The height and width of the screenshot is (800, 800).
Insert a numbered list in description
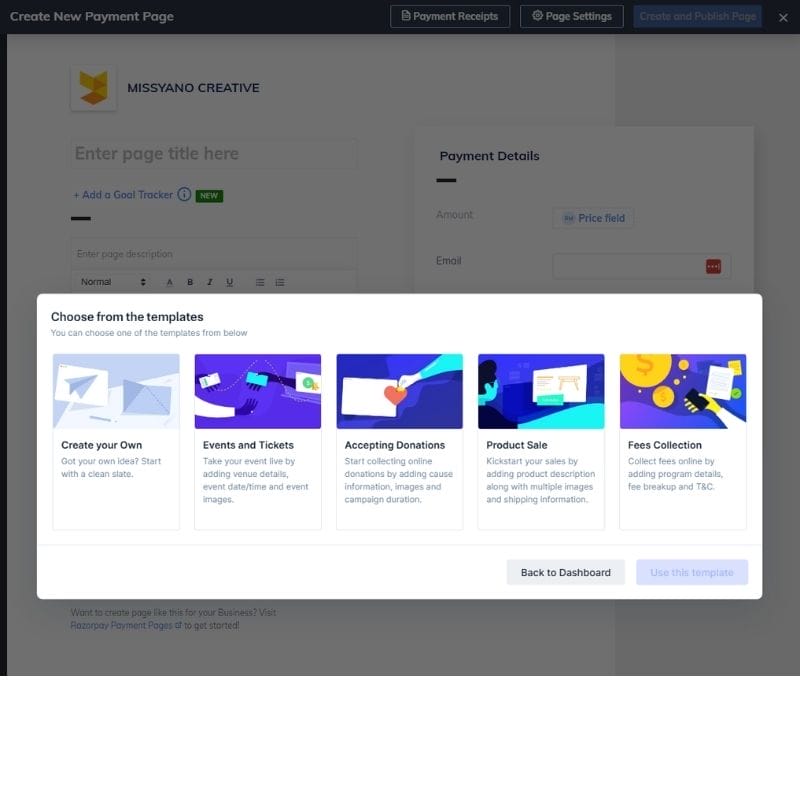click(280, 282)
